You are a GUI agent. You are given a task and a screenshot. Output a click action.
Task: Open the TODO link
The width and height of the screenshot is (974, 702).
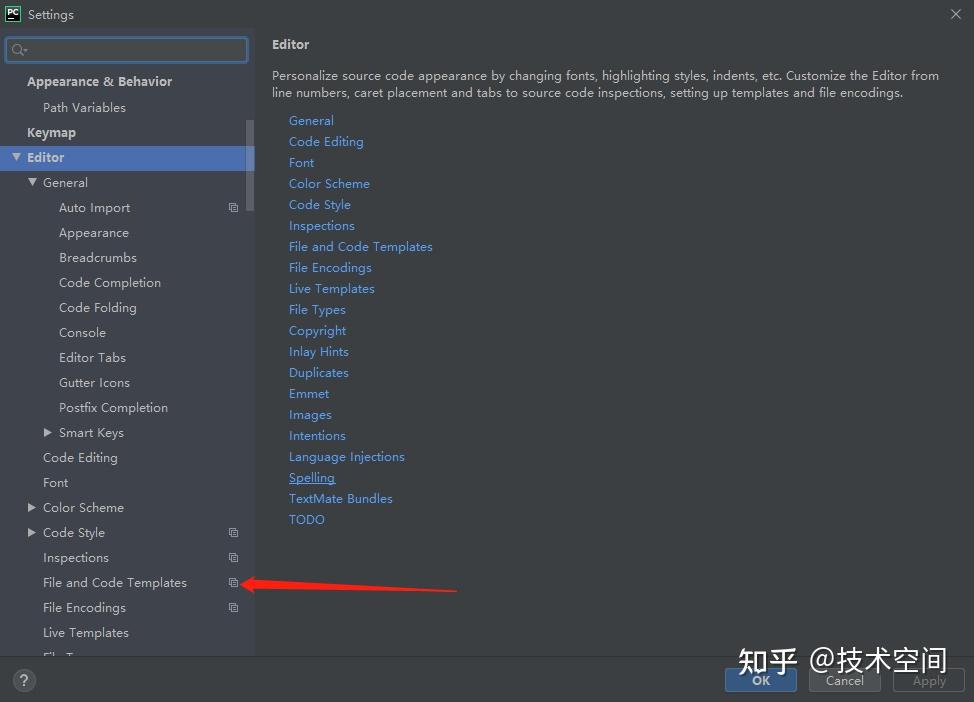point(306,519)
